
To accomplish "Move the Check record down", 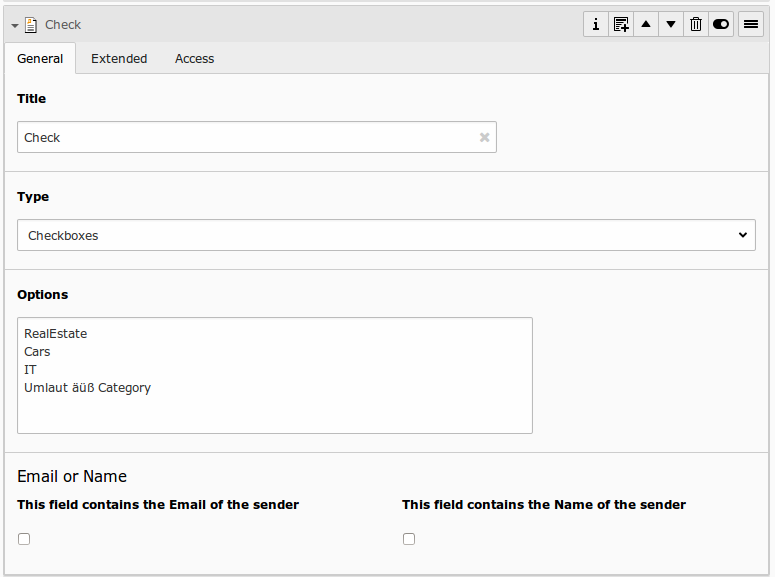I will point(671,25).
